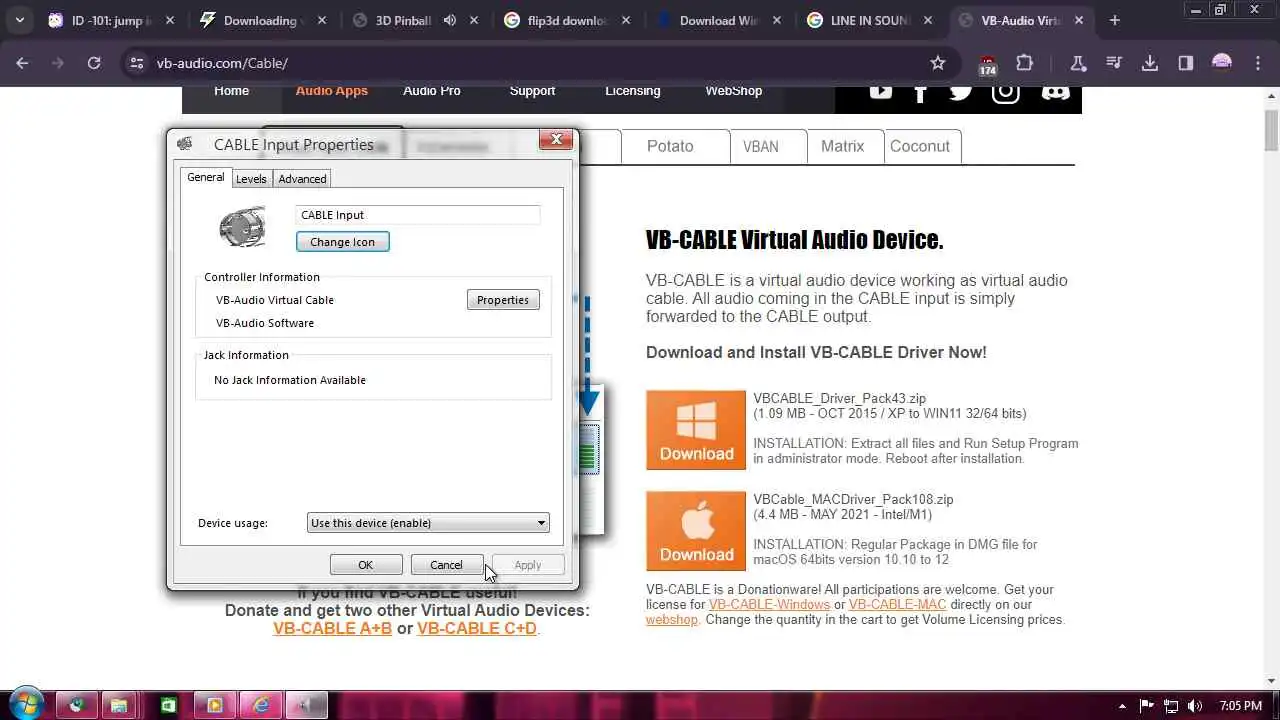1280x720 pixels.
Task: Open the Support menu item
Action: tap(532, 91)
